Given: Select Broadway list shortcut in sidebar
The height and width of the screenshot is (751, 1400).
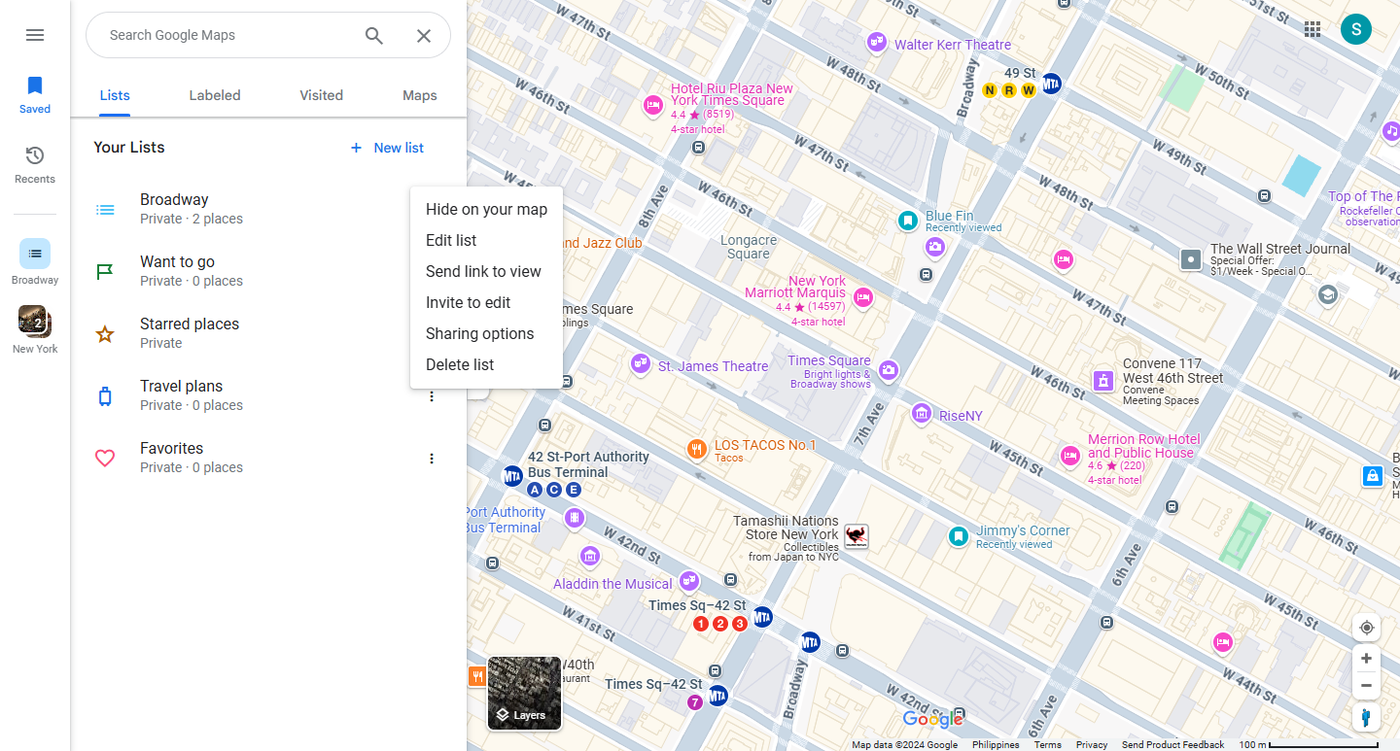Looking at the screenshot, I should click(35, 262).
